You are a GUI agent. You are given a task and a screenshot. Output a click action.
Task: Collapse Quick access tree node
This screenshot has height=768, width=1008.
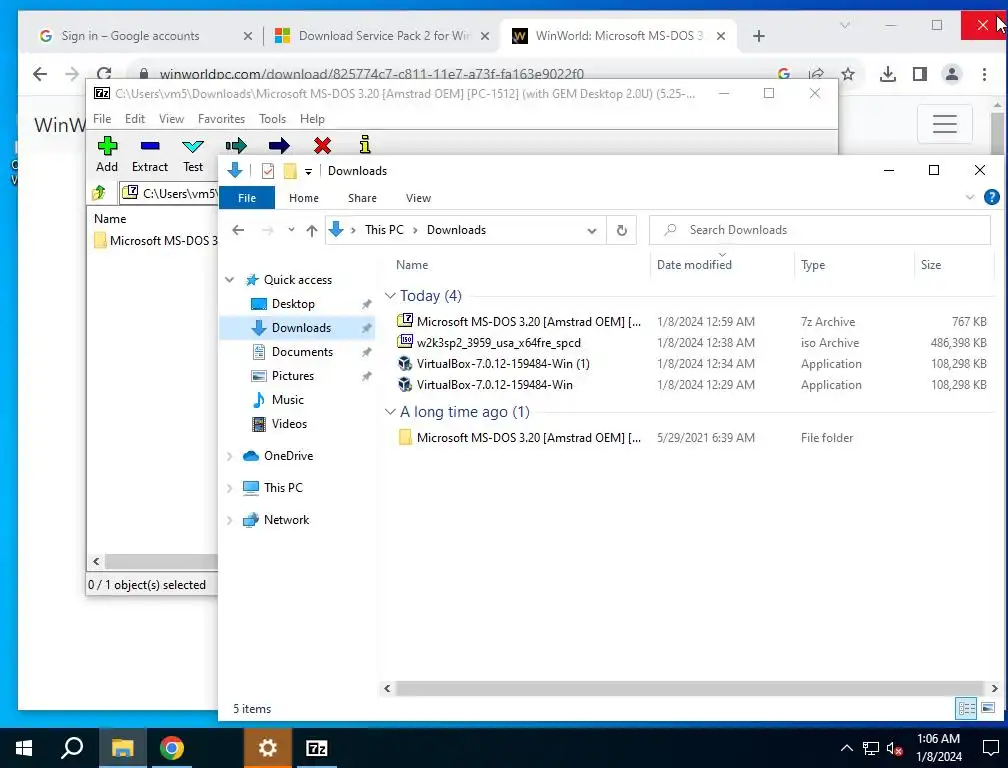point(230,280)
